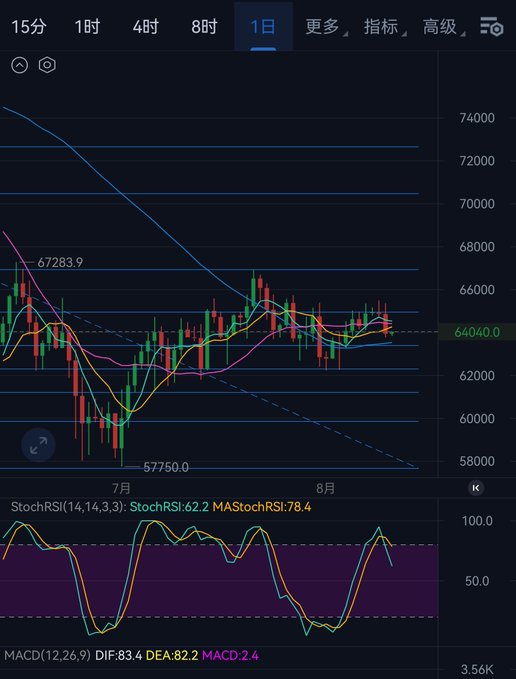This screenshot has height=679, width=516.
Task: Tap the high price label 67283.9
Action: 60,262
